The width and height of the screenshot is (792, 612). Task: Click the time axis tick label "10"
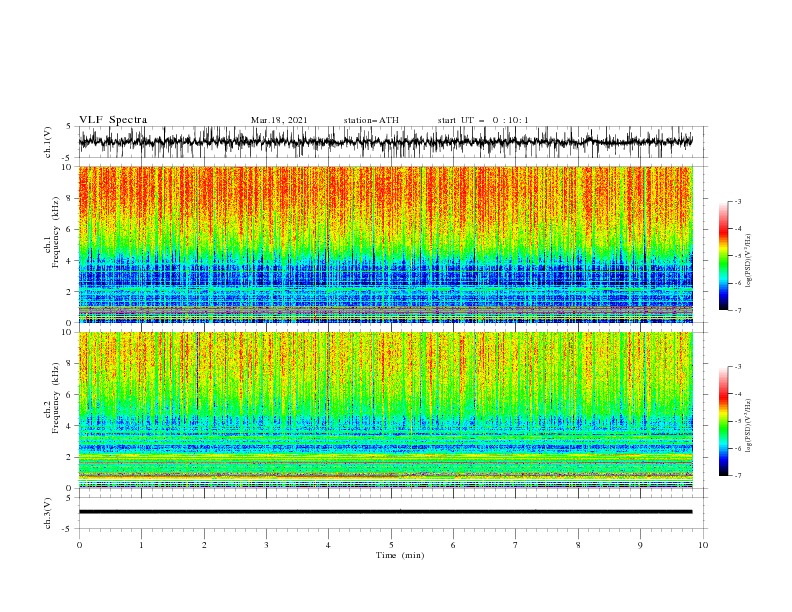703,545
